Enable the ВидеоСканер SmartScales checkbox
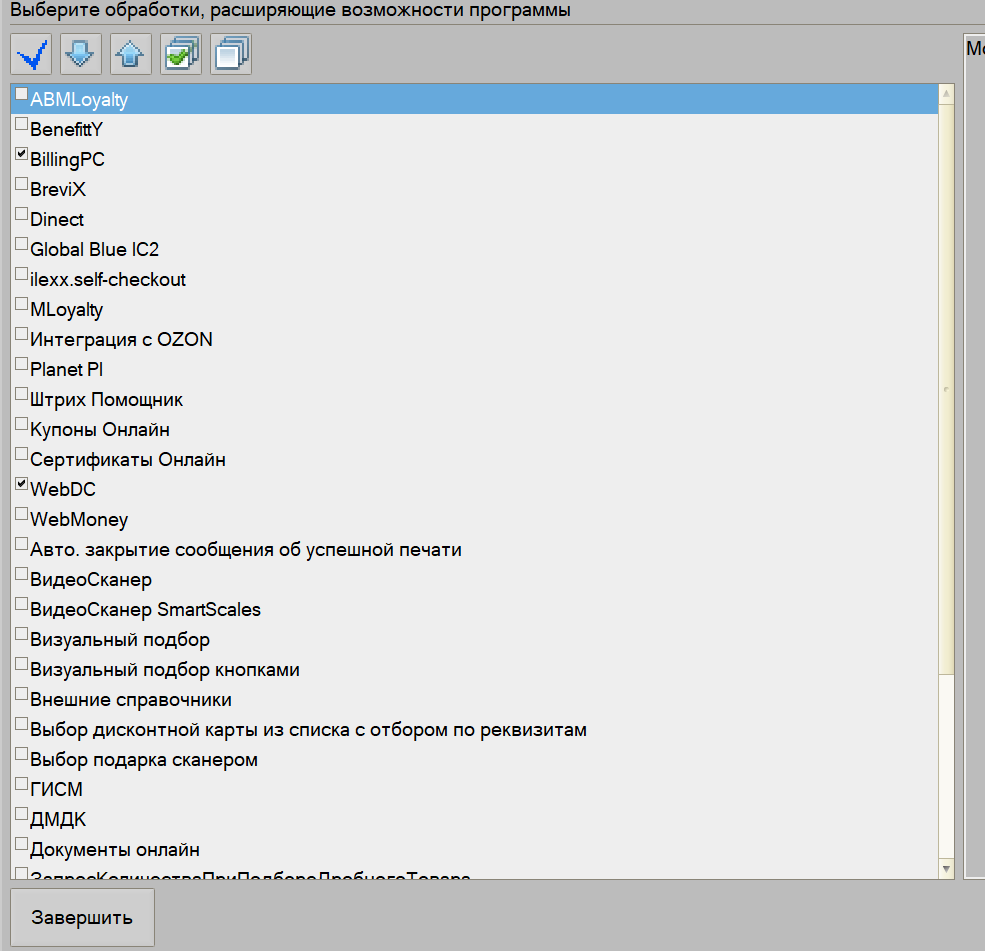The height and width of the screenshot is (951, 985). click(x=21, y=605)
